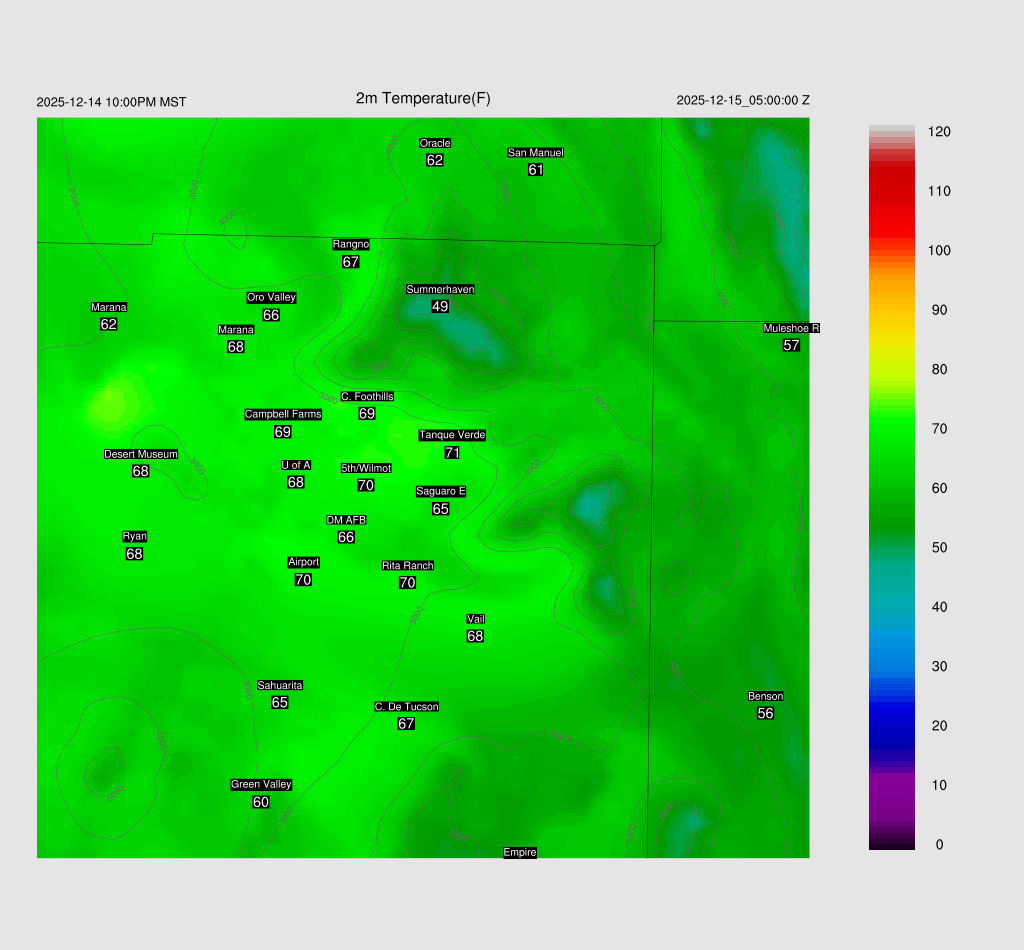
Task: Select the Benson station label
Action: tap(765, 696)
